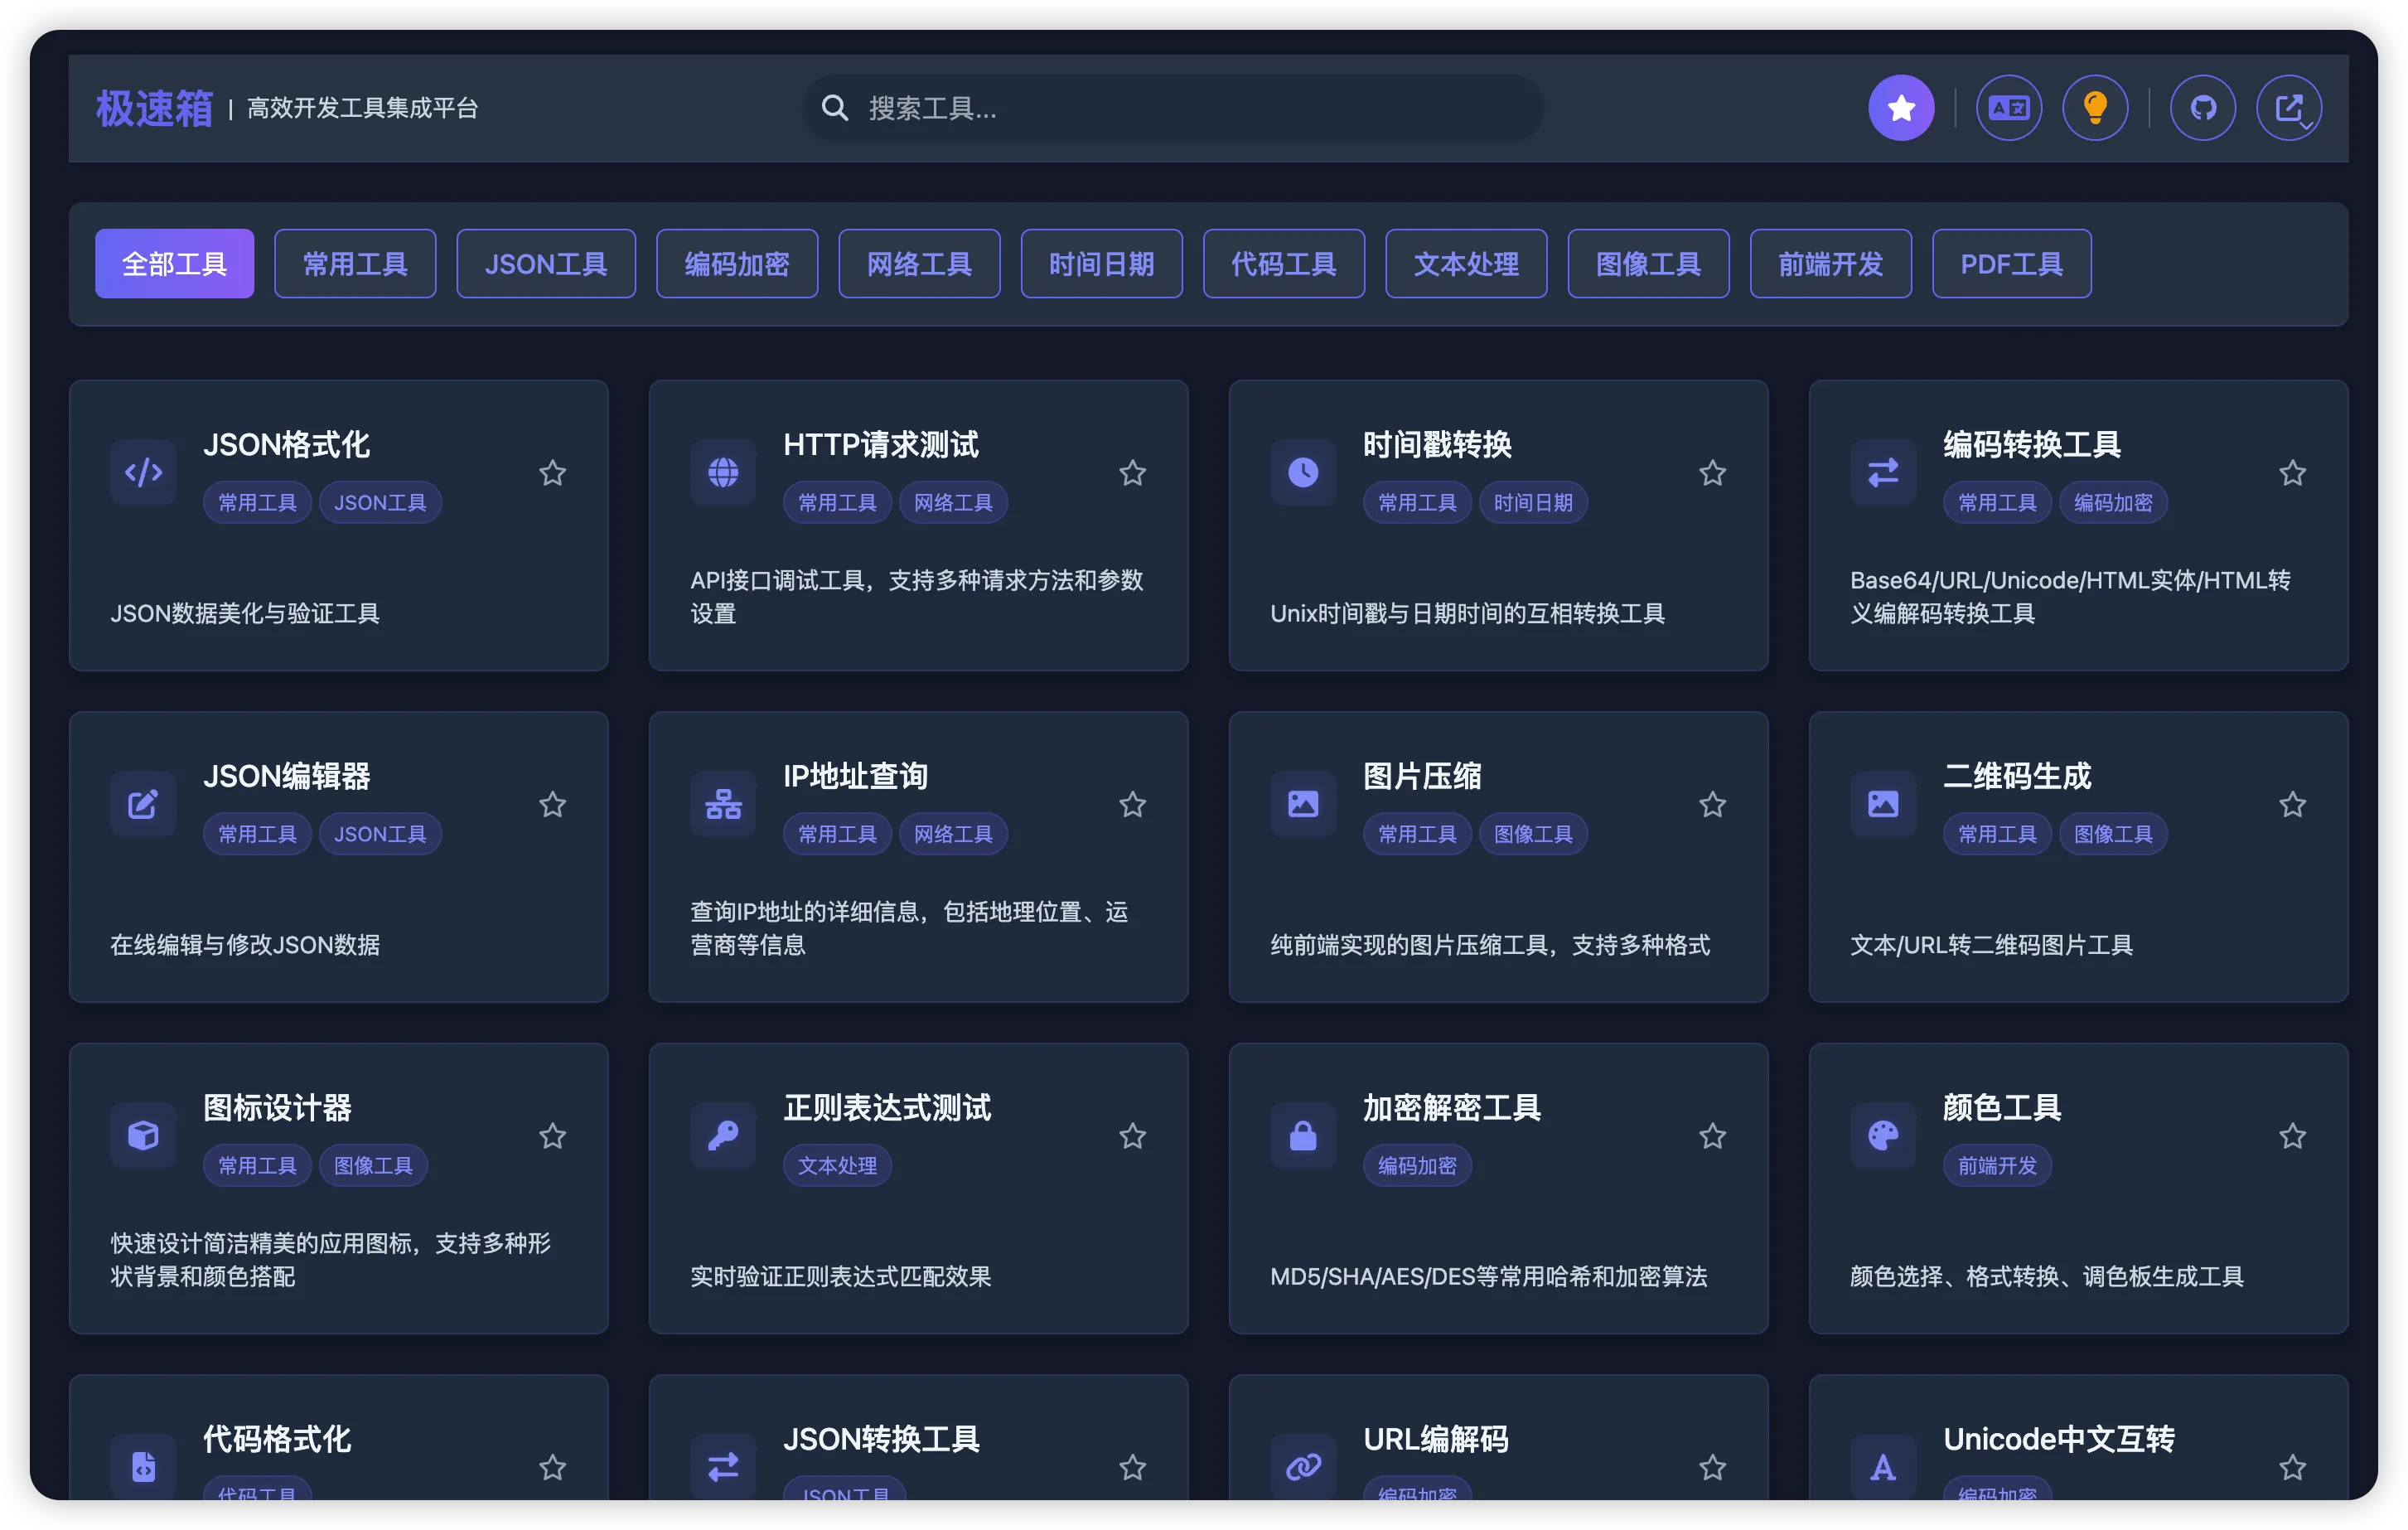Click the 编码加密 tag on 加密解密工具 card
The image size is (2408, 1530).
coord(1417,1165)
